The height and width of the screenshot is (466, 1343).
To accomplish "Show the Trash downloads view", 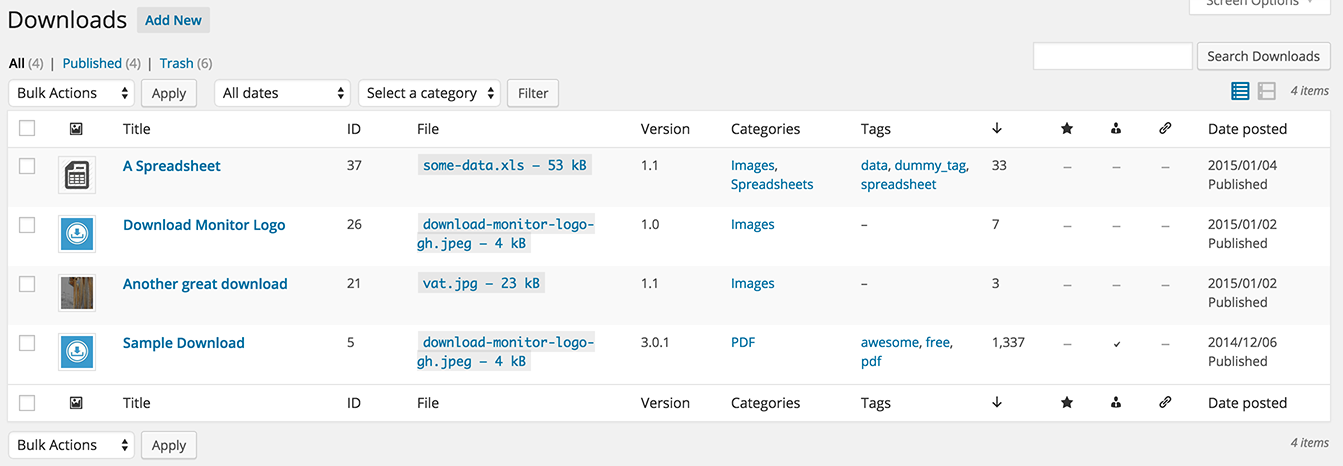I will pyautogui.click(x=176, y=63).
